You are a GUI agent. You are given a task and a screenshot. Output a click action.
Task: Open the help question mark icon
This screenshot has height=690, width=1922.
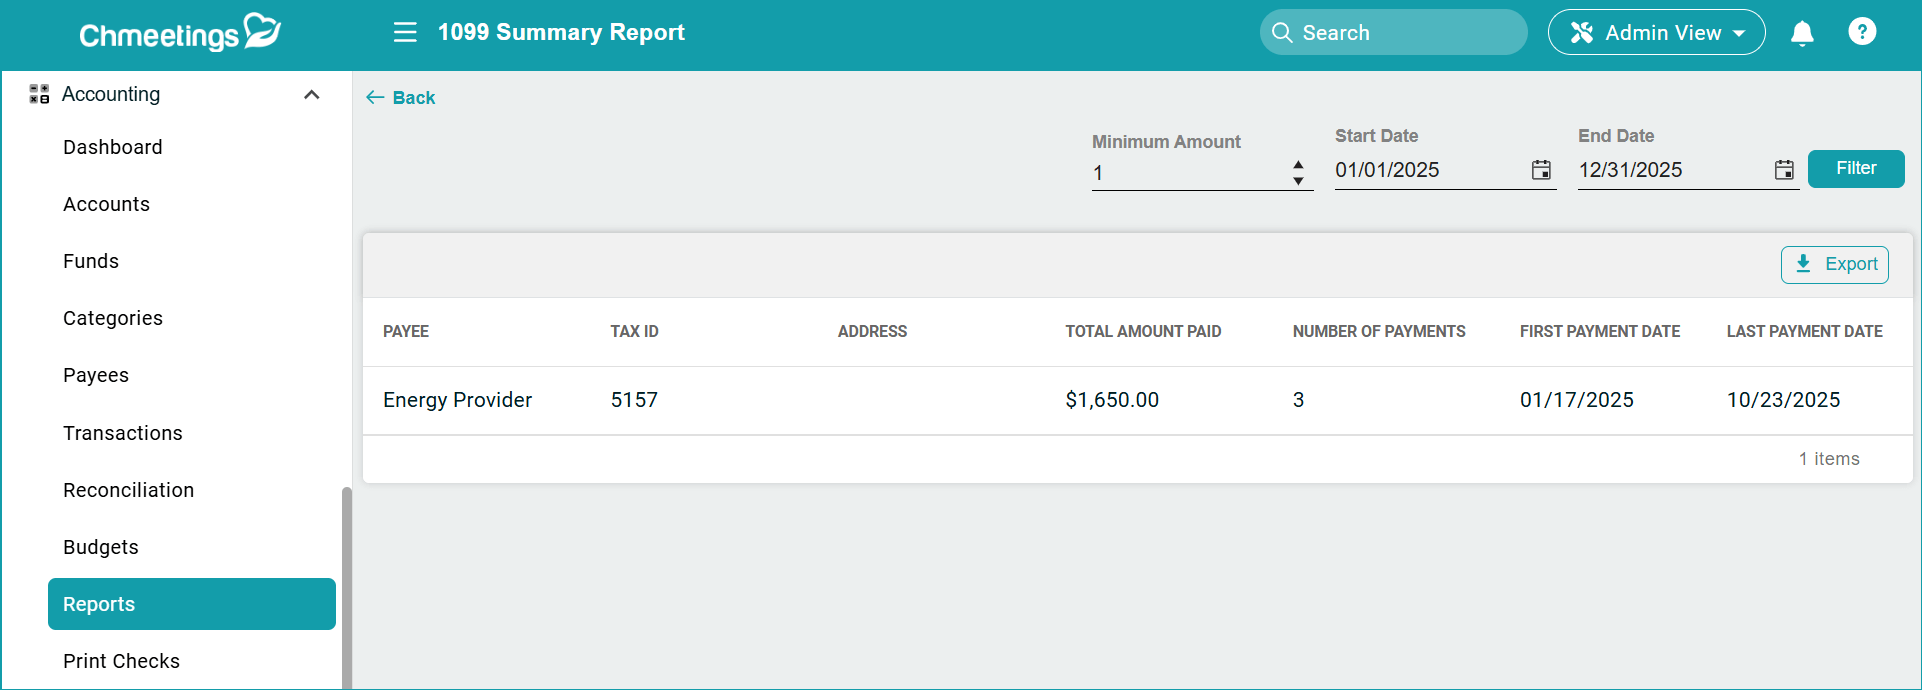[1861, 32]
